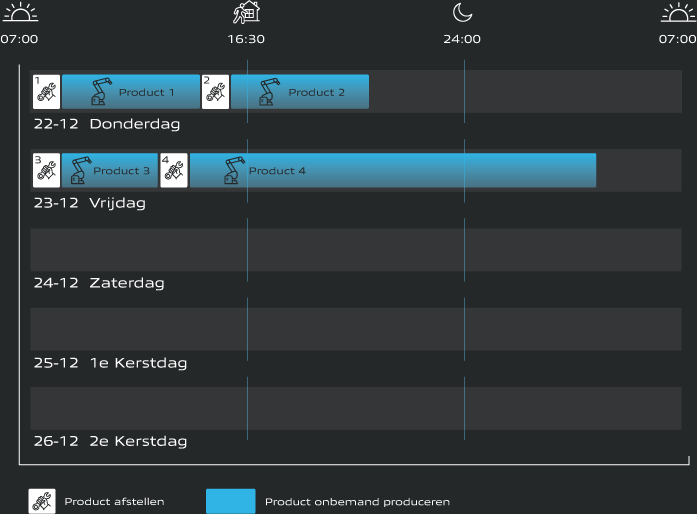Click the moon icon above 24:00

point(461,13)
